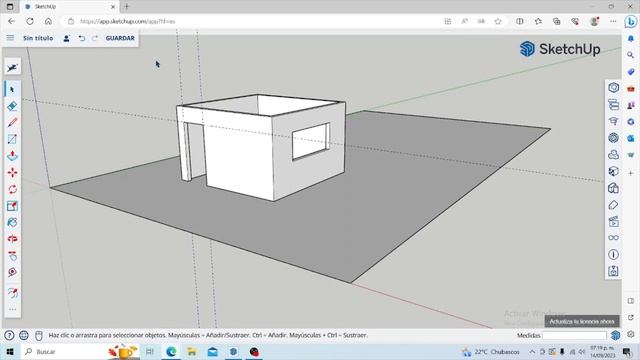Screen dimensions: 640x360
Task: Select the Move tool
Action: (x=12, y=173)
